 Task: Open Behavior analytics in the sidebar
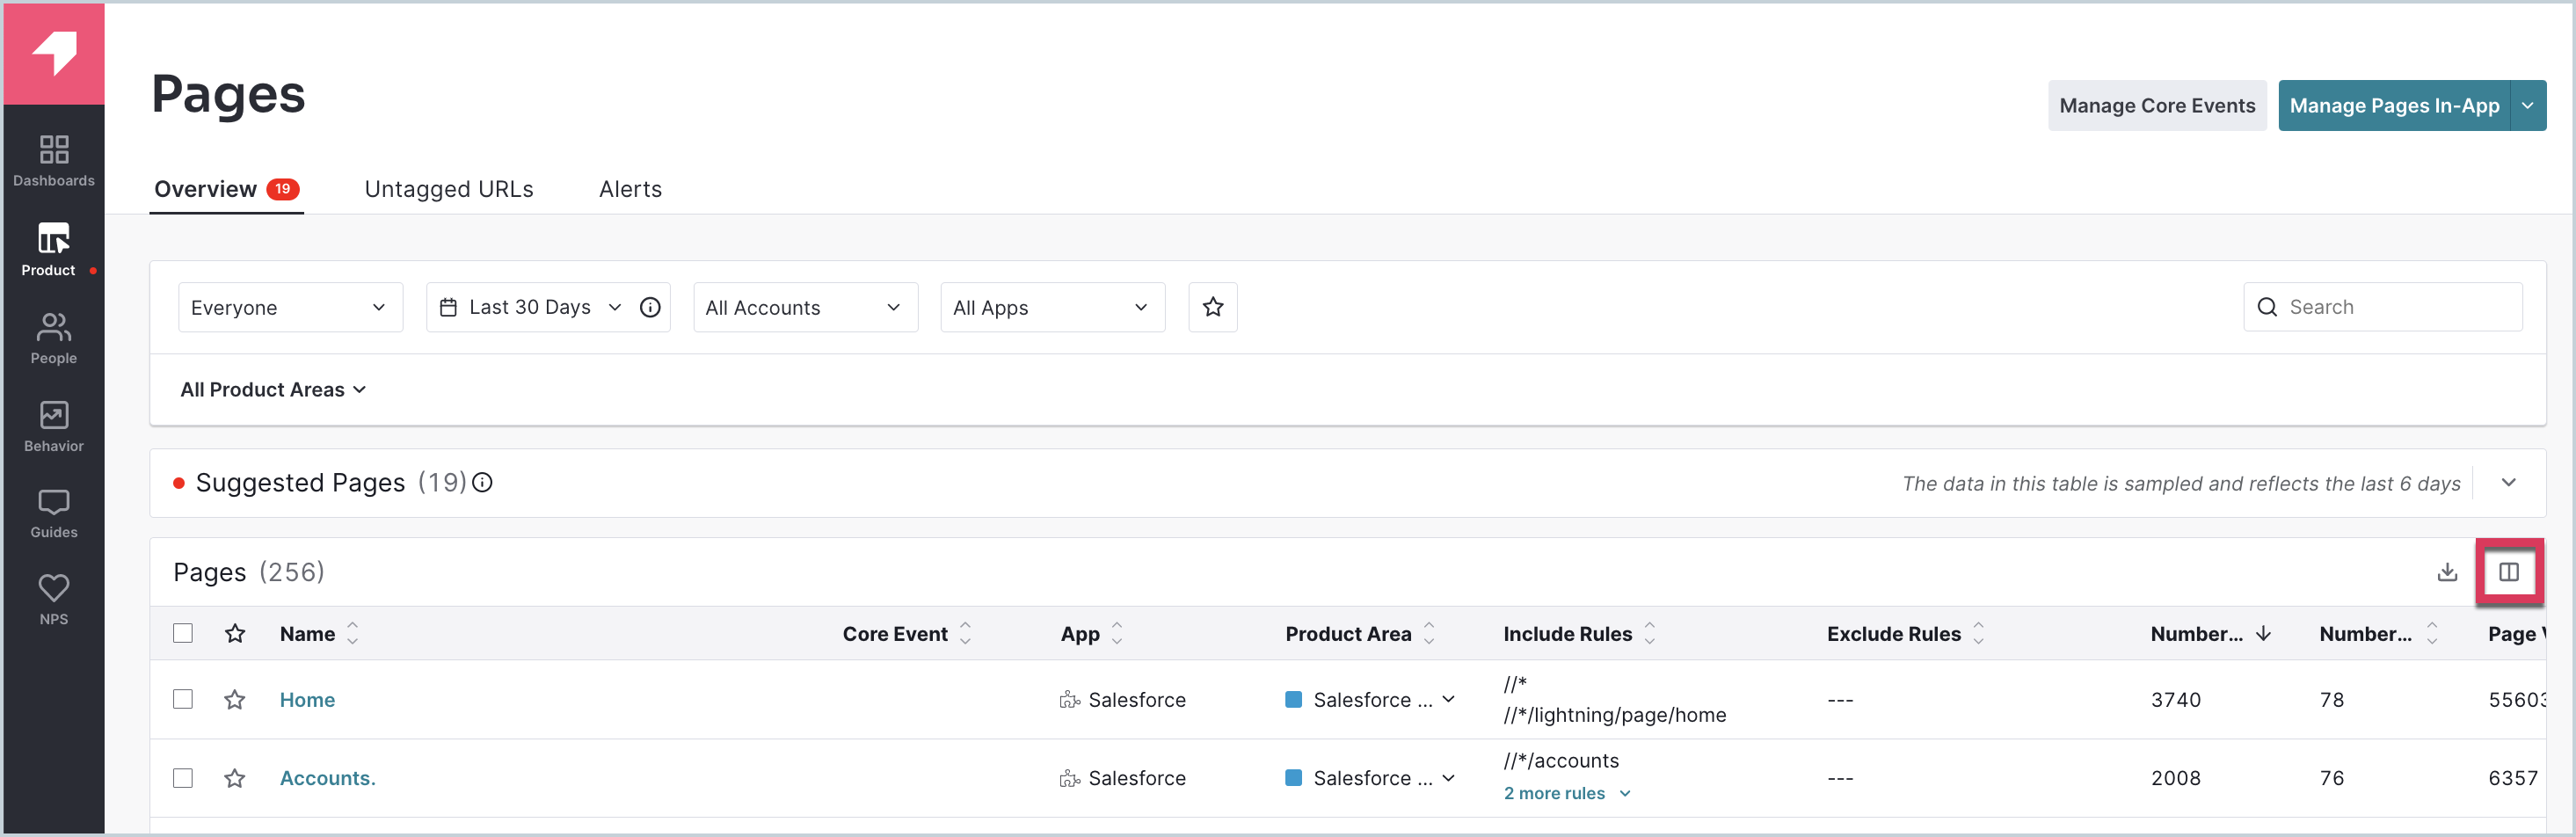pos(54,427)
